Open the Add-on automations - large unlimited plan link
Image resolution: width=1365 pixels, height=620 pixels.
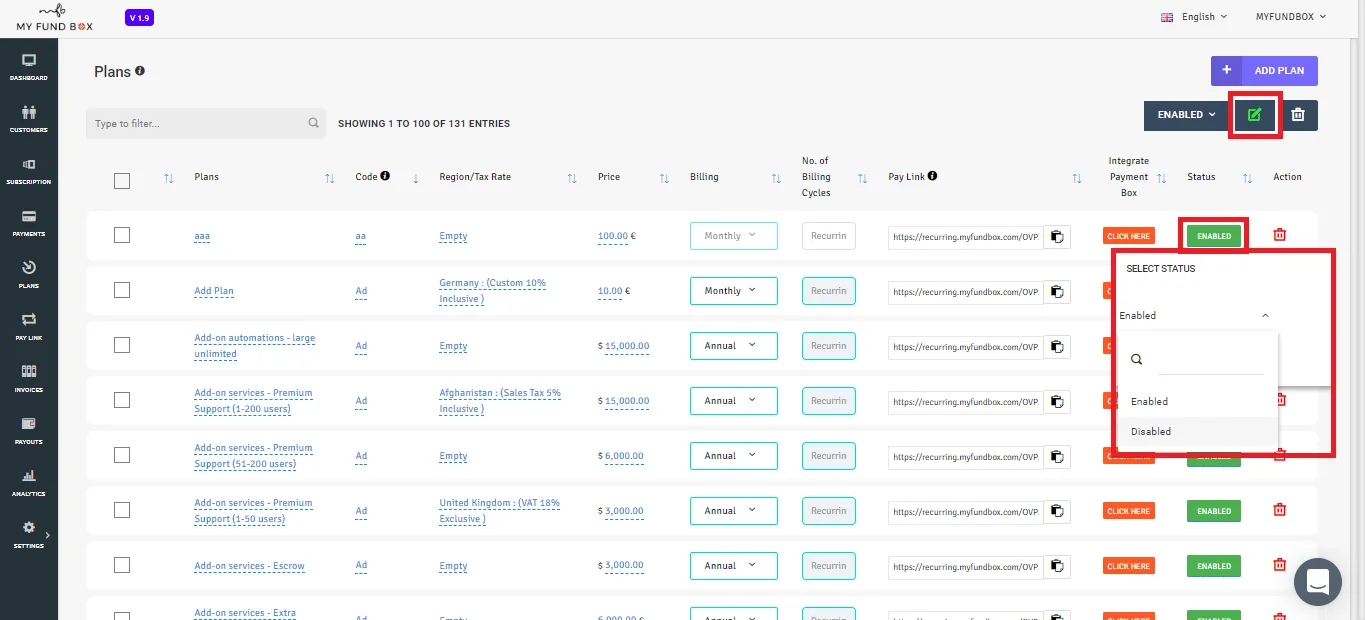[x=254, y=346]
